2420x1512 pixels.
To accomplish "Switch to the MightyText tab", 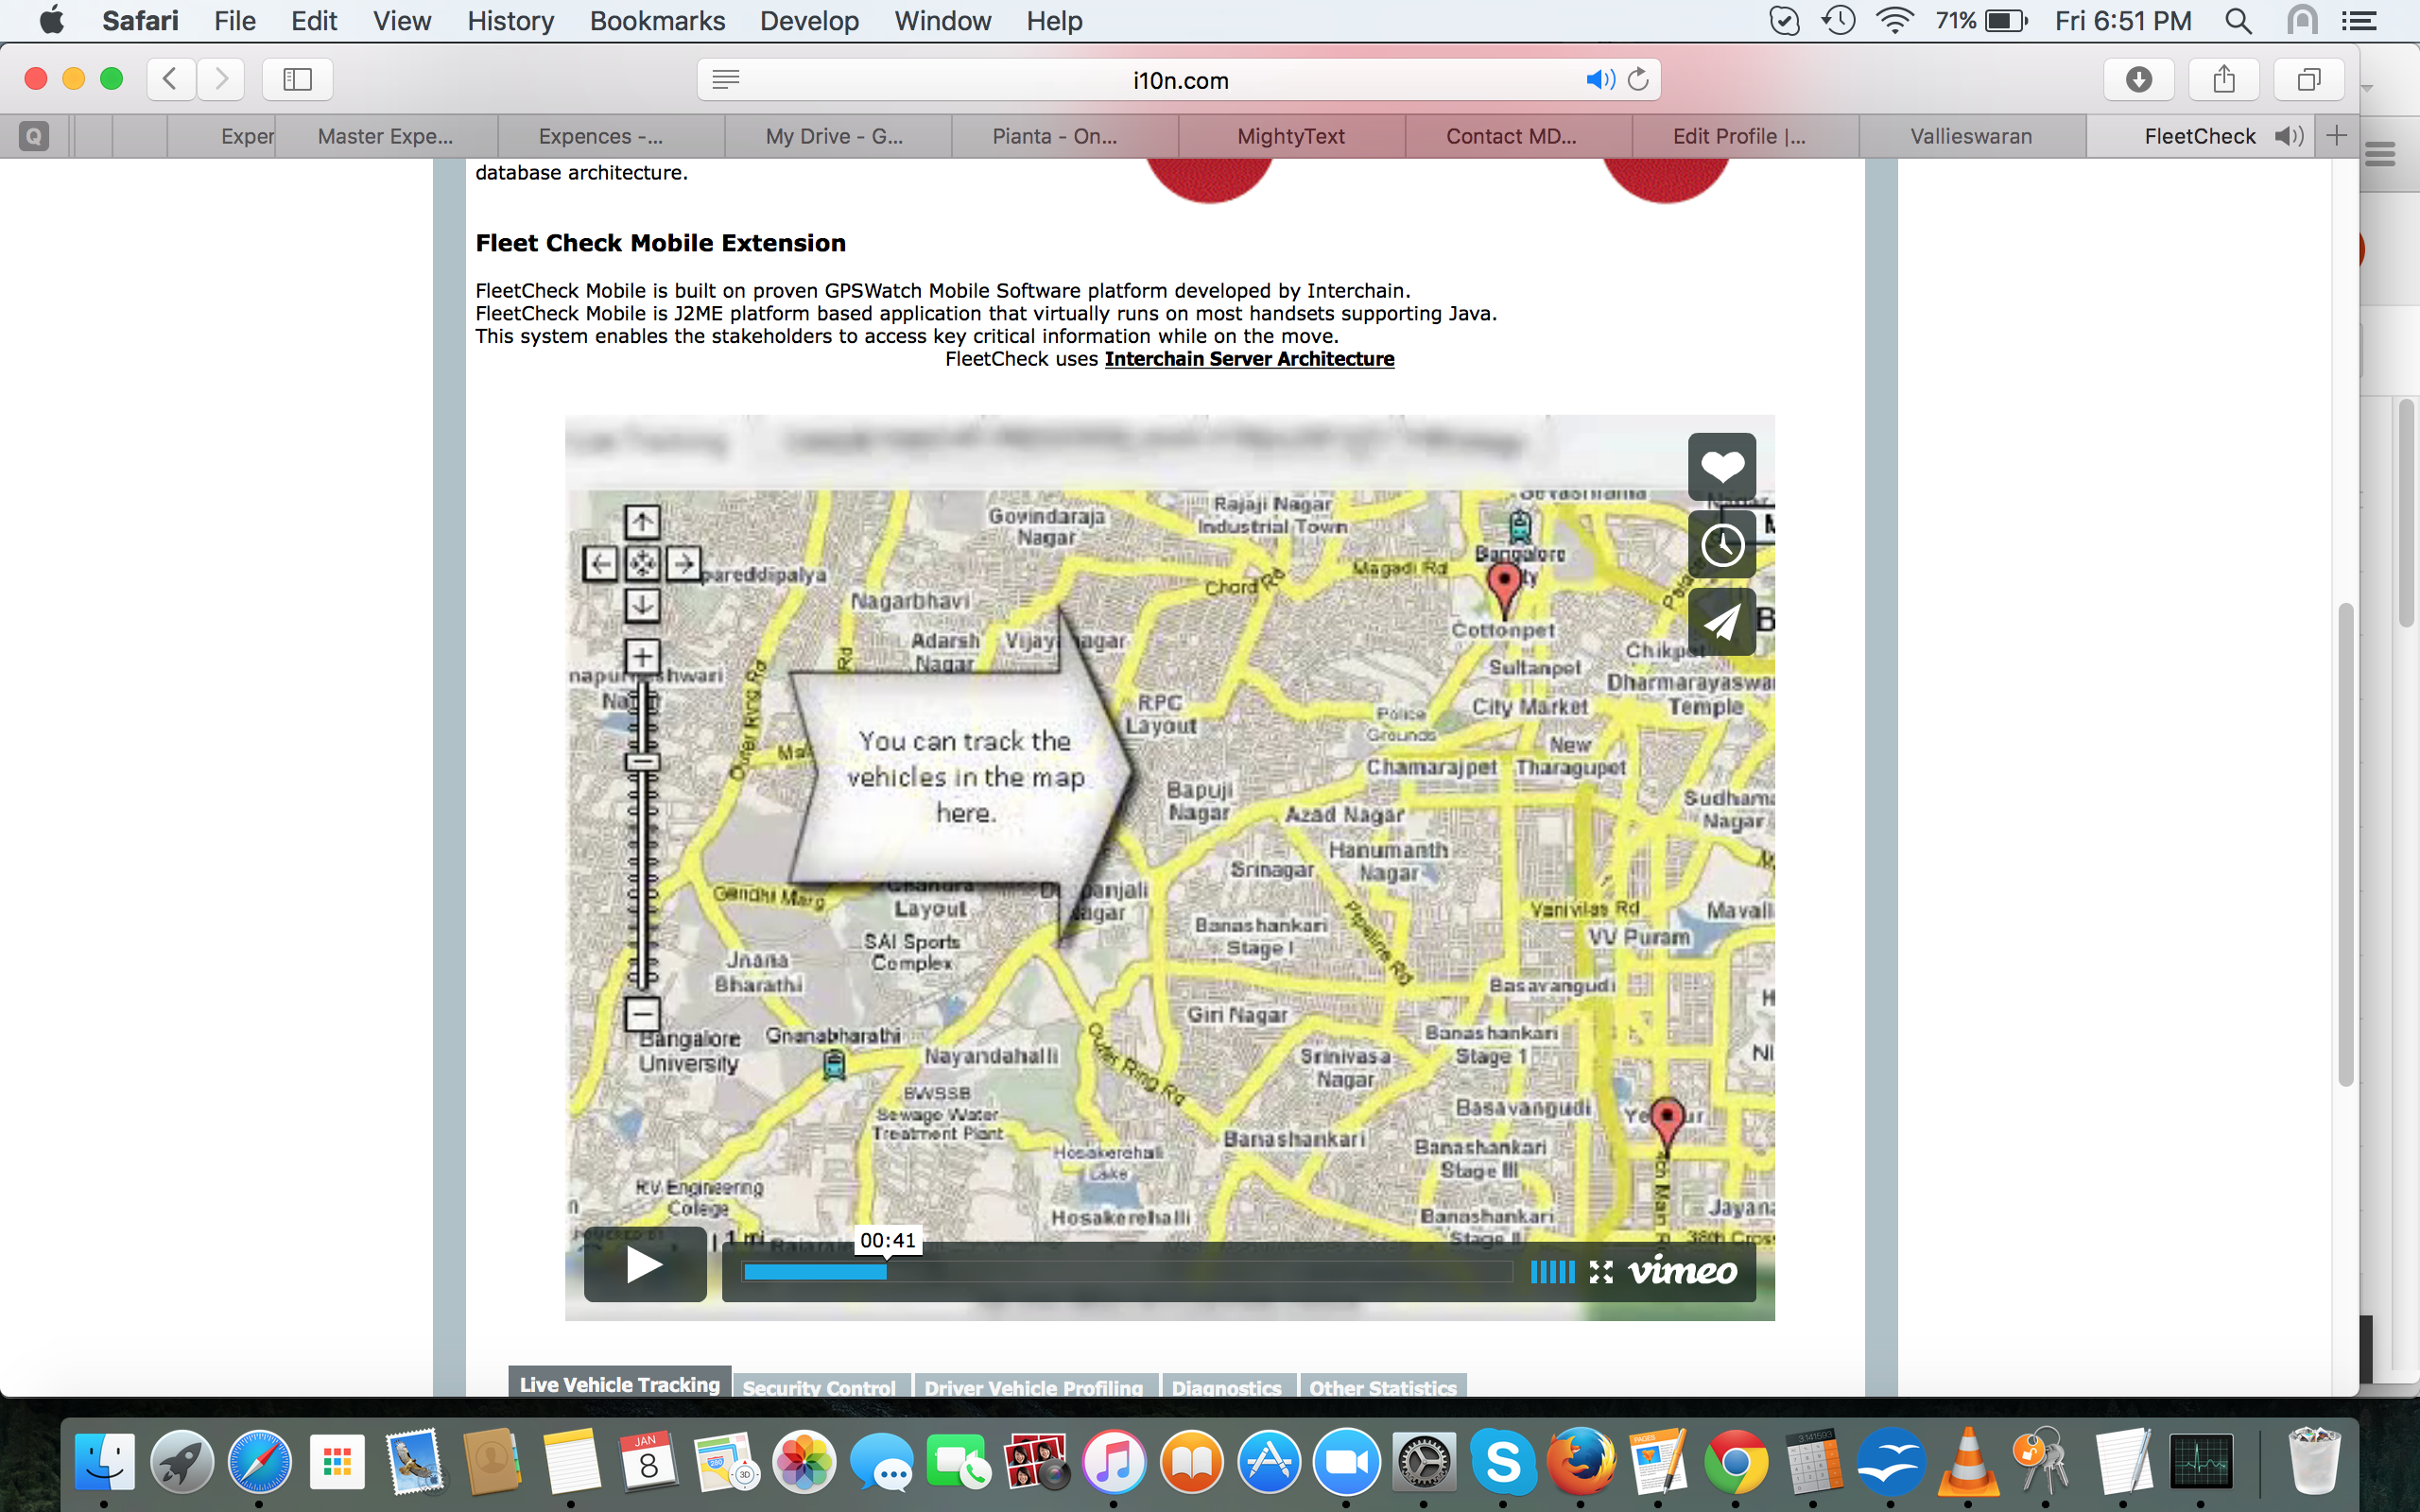I will pos(1290,136).
